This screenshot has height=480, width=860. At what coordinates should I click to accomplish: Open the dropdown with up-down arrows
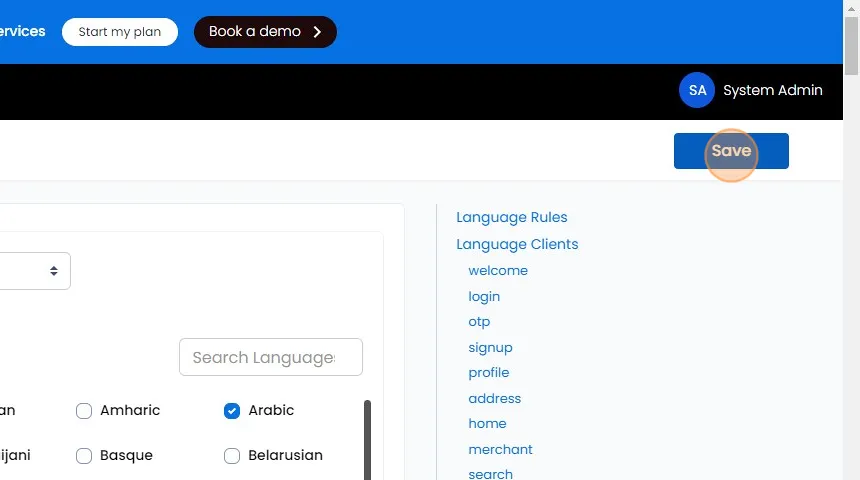click(x=34, y=271)
